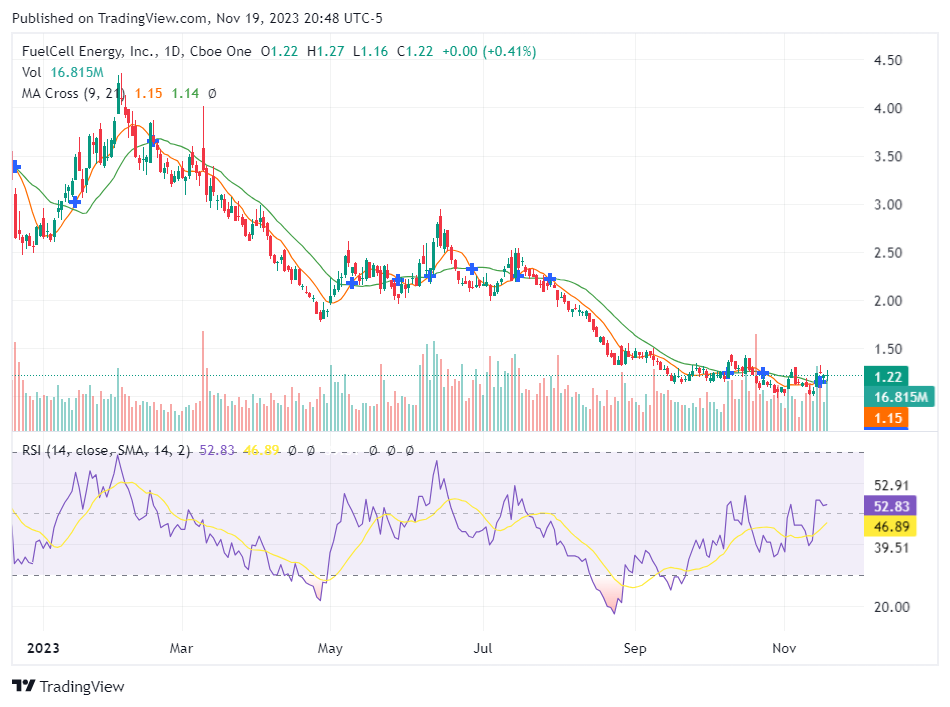Click the TradingView logo in the footer
The width and height of the screenshot is (950, 707).
(x=68, y=686)
